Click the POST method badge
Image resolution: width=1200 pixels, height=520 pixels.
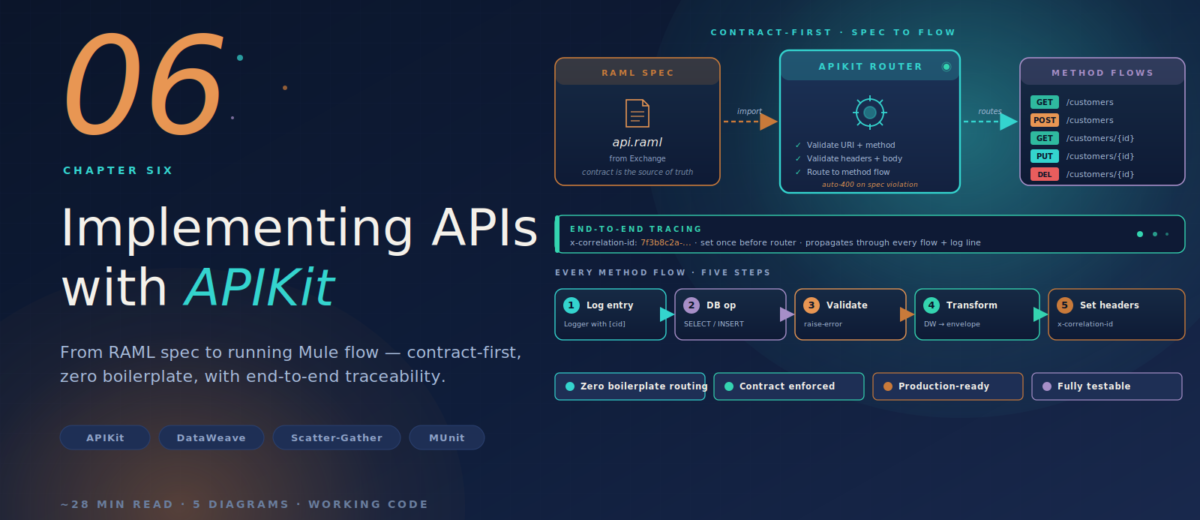coord(1044,120)
